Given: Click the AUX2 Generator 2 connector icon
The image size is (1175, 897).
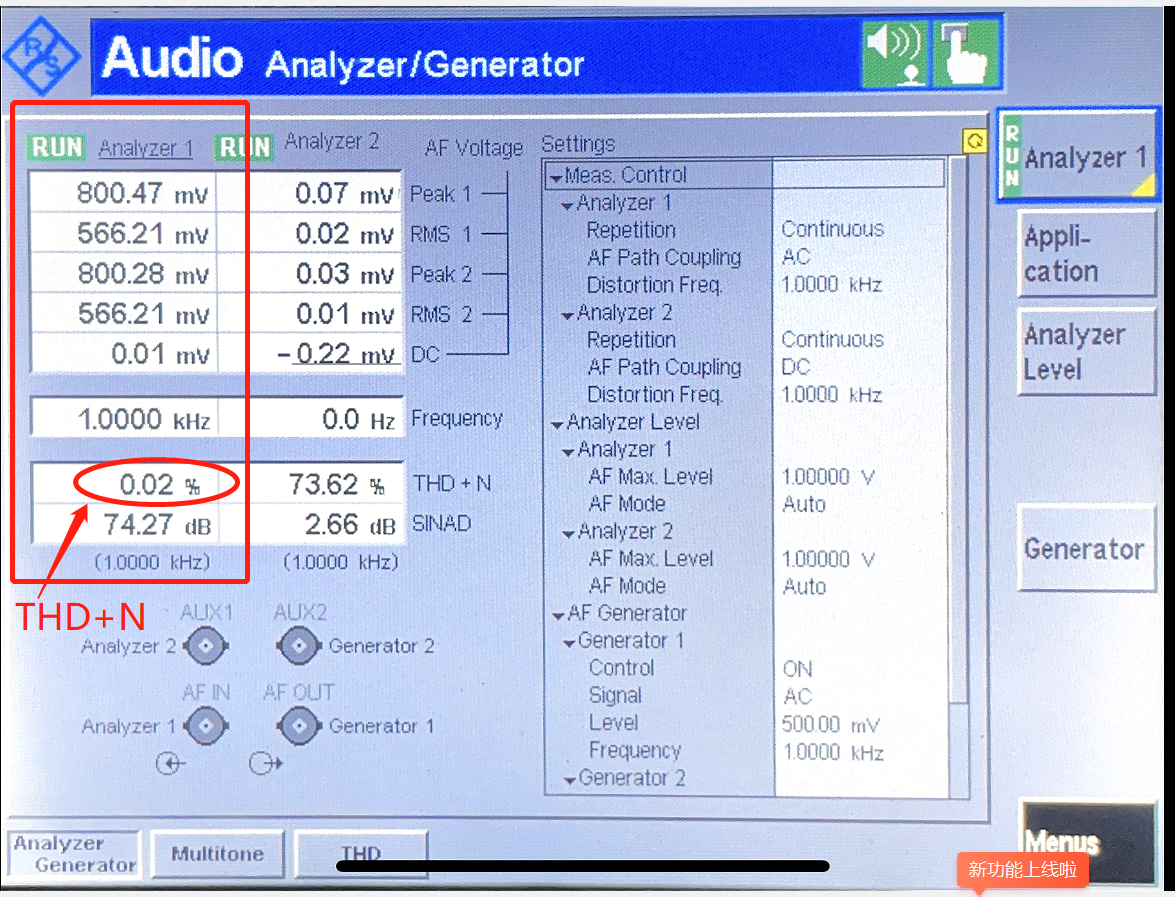Looking at the screenshot, I should 299,646.
